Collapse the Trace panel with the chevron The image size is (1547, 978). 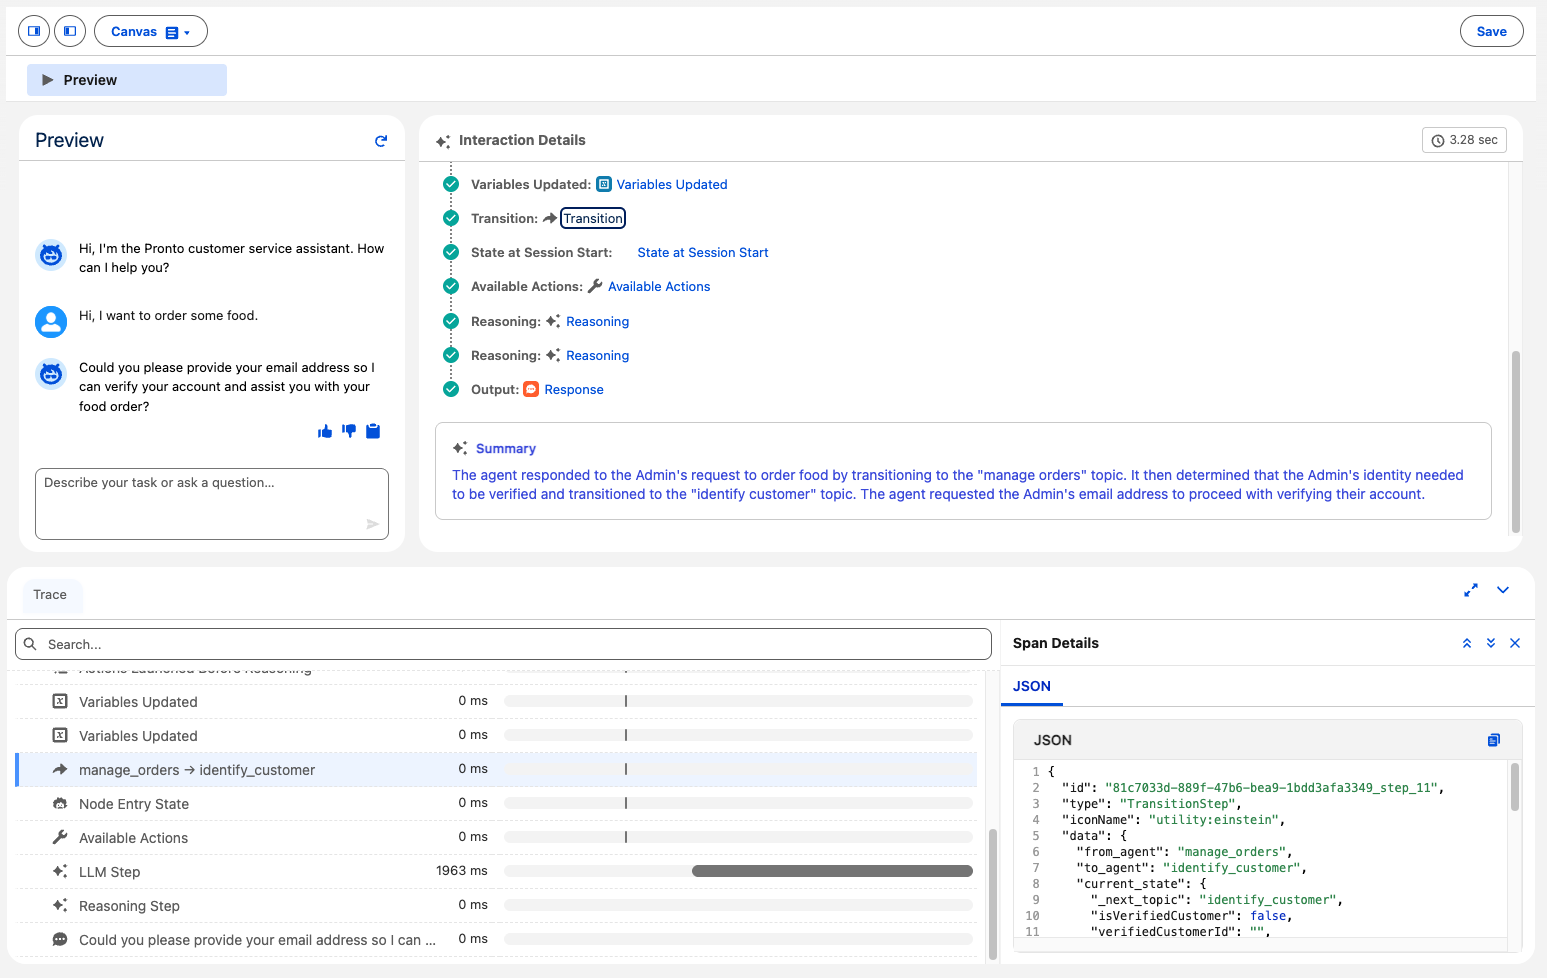(x=1503, y=590)
